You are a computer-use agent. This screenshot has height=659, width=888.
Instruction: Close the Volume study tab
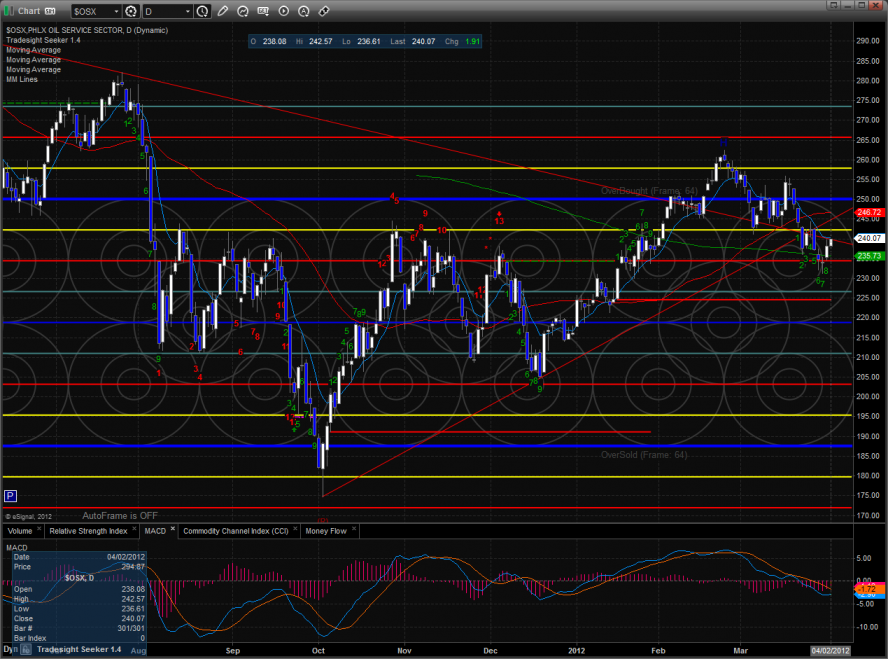tap(40, 530)
